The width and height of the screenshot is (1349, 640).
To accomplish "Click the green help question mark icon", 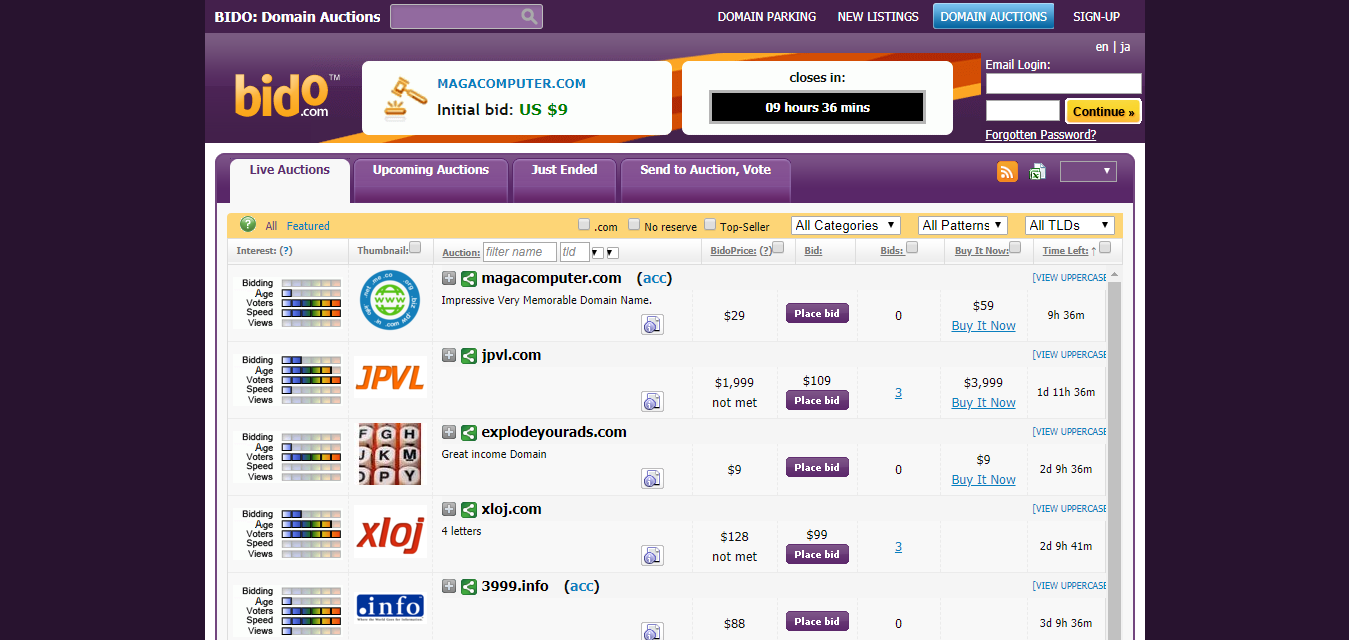I will (x=248, y=225).
